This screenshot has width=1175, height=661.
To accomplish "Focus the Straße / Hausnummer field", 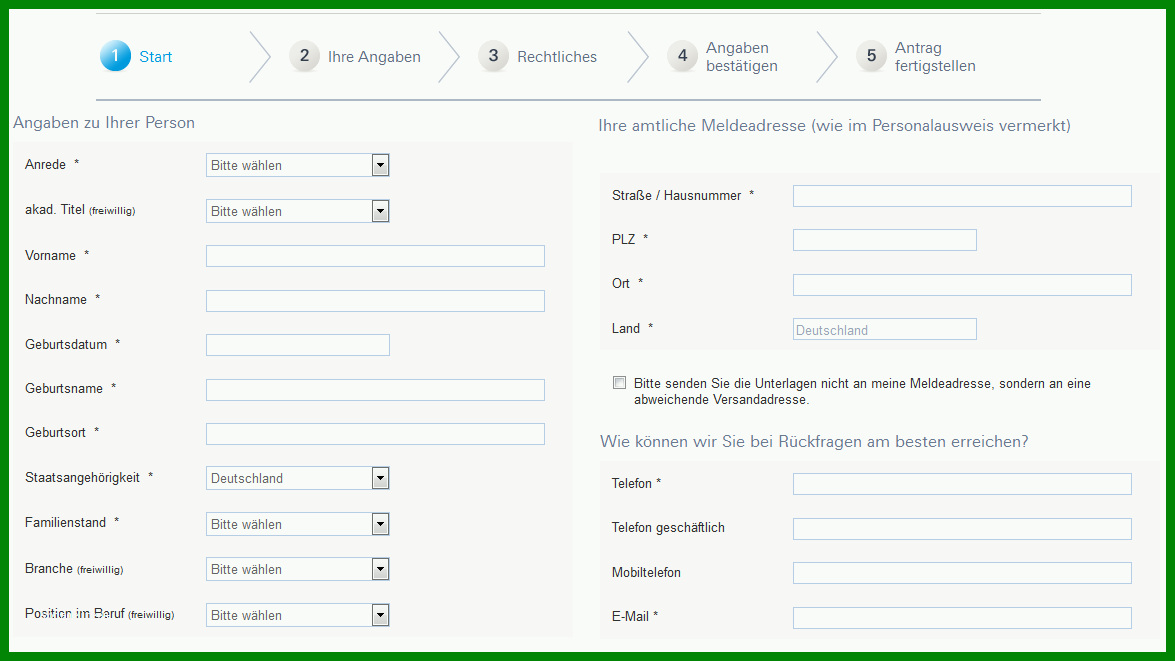I will 962,196.
